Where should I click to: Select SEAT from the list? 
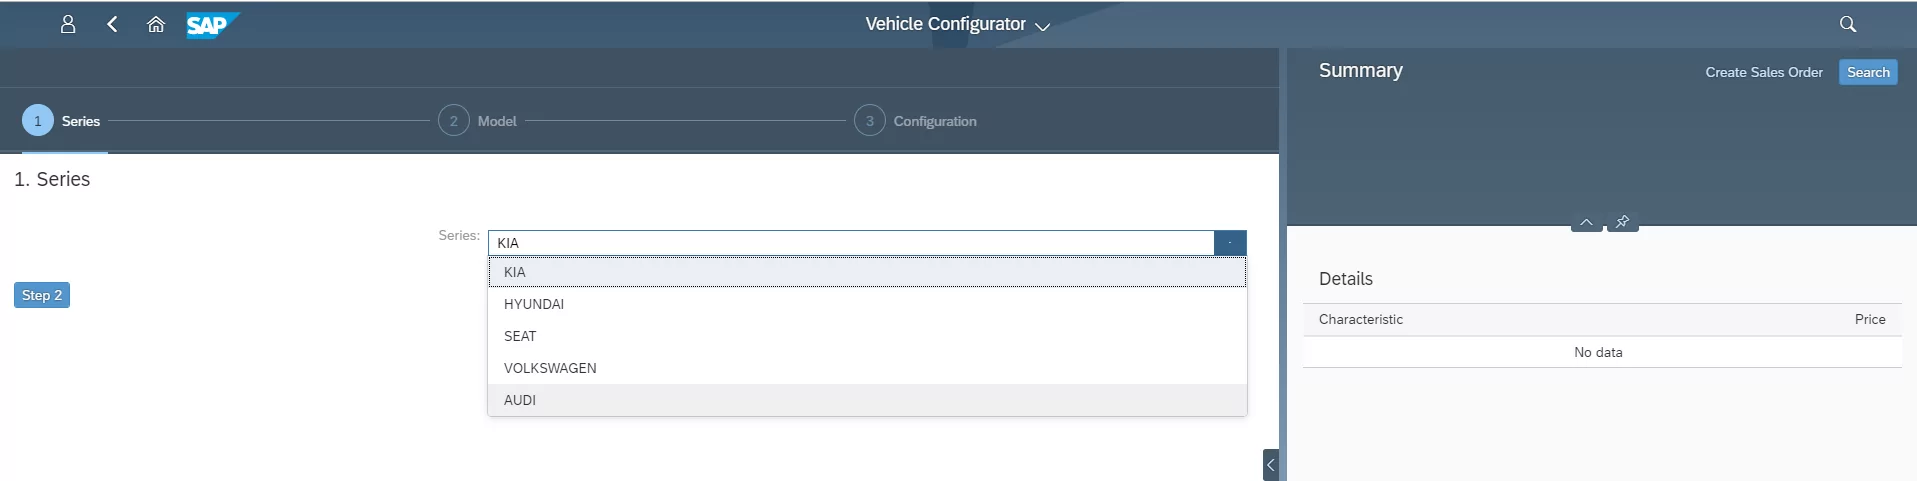pyautogui.click(x=520, y=336)
